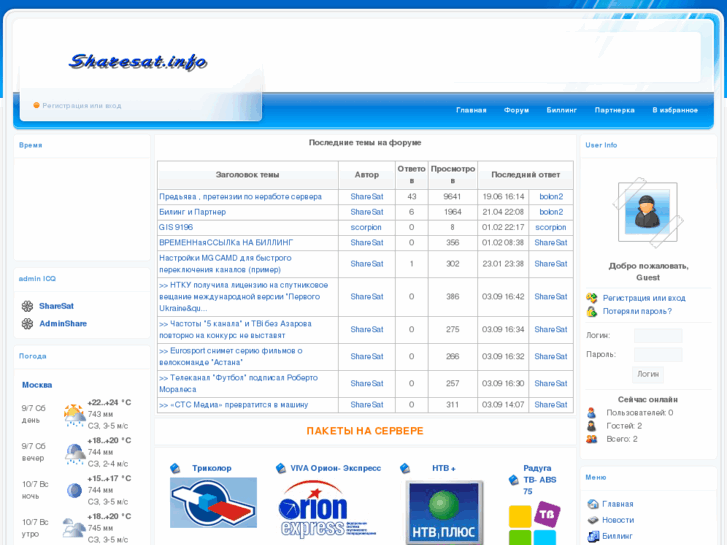Open the Москва weather city link
Screen dimensions: 727x545
coord(37,385)
